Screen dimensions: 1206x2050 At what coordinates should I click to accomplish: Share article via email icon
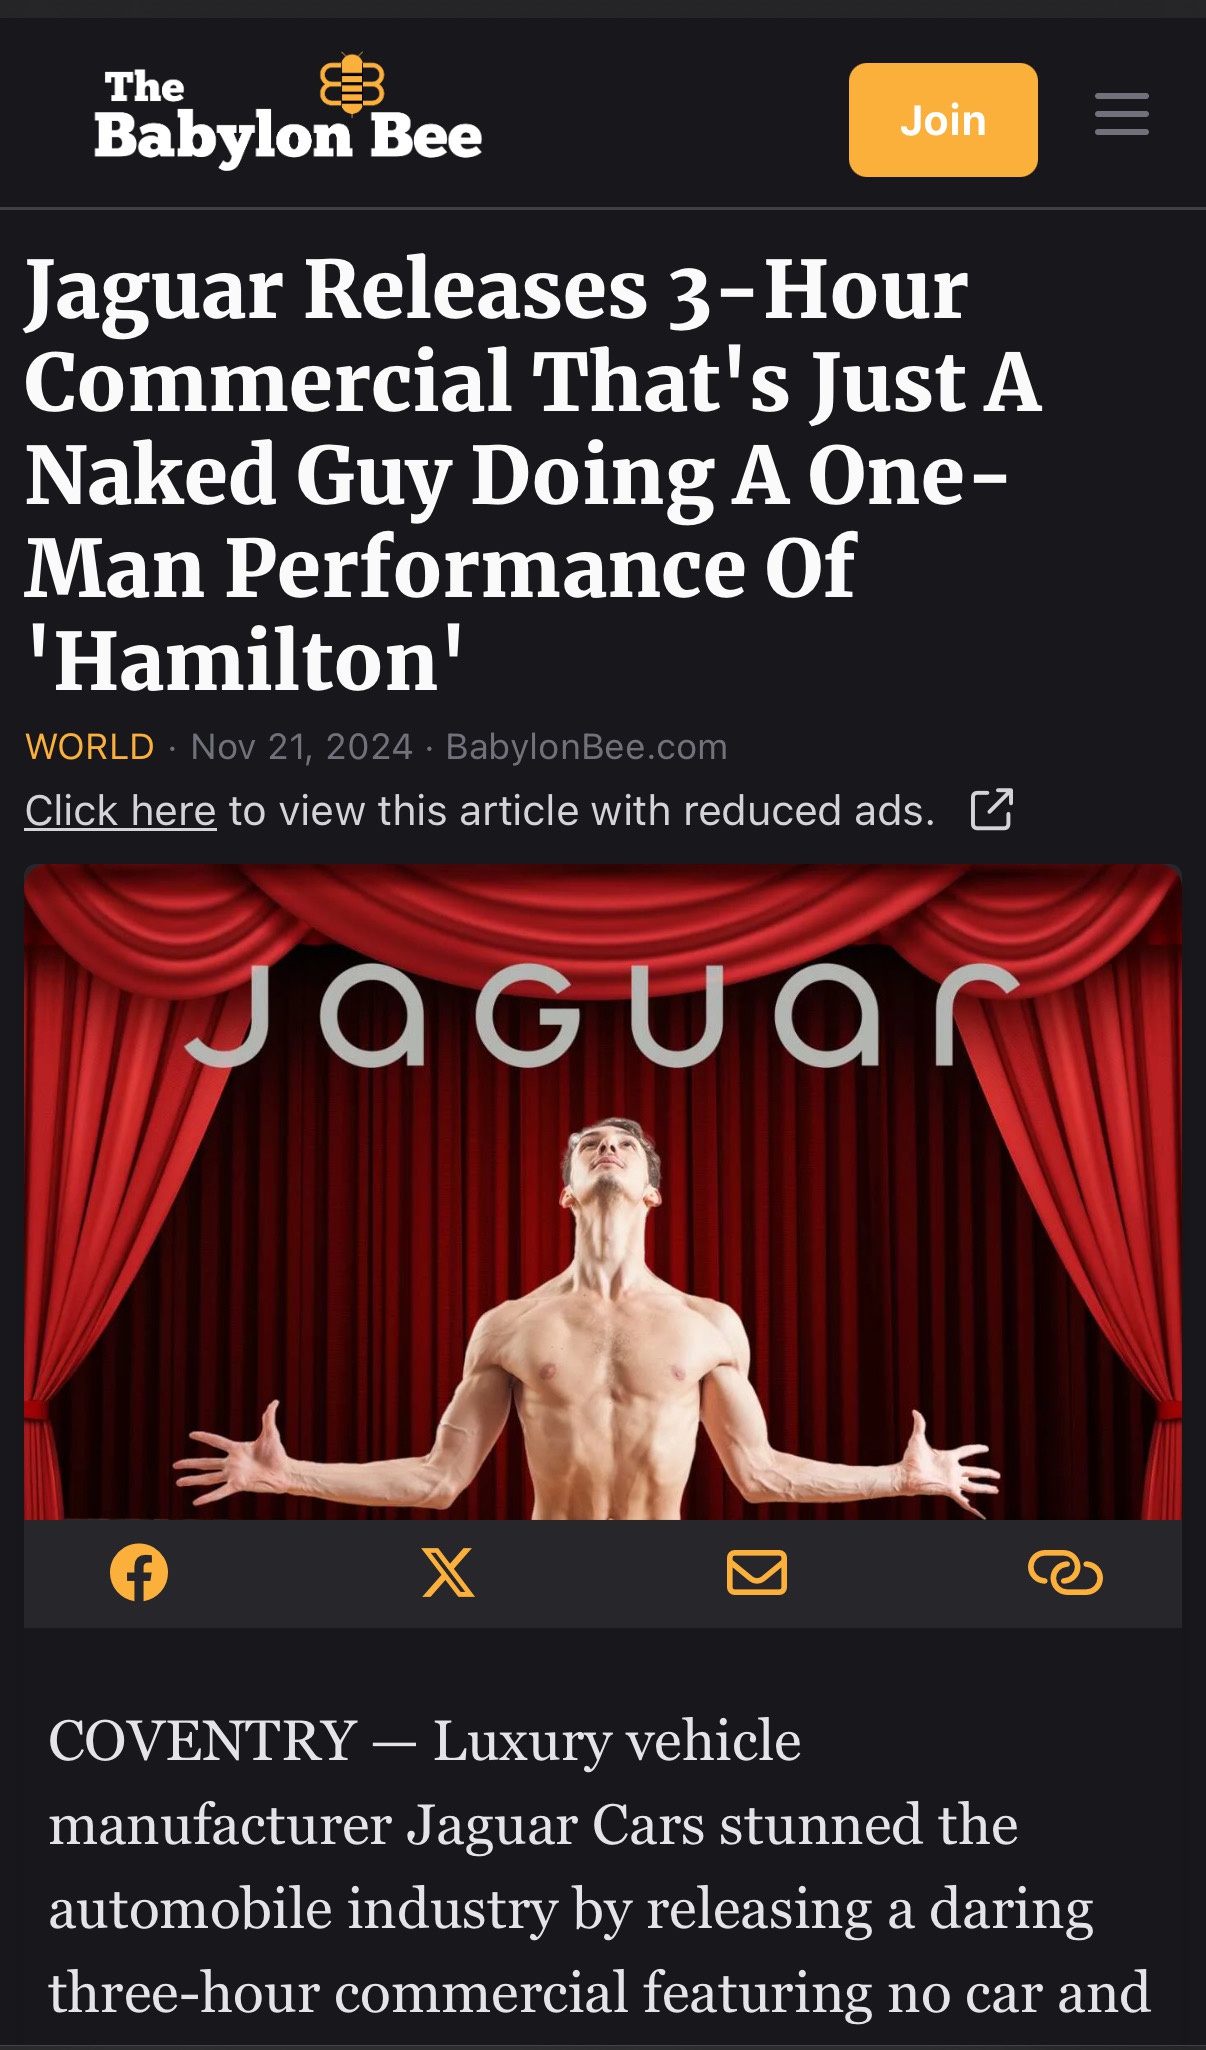tap(757, 1573)
